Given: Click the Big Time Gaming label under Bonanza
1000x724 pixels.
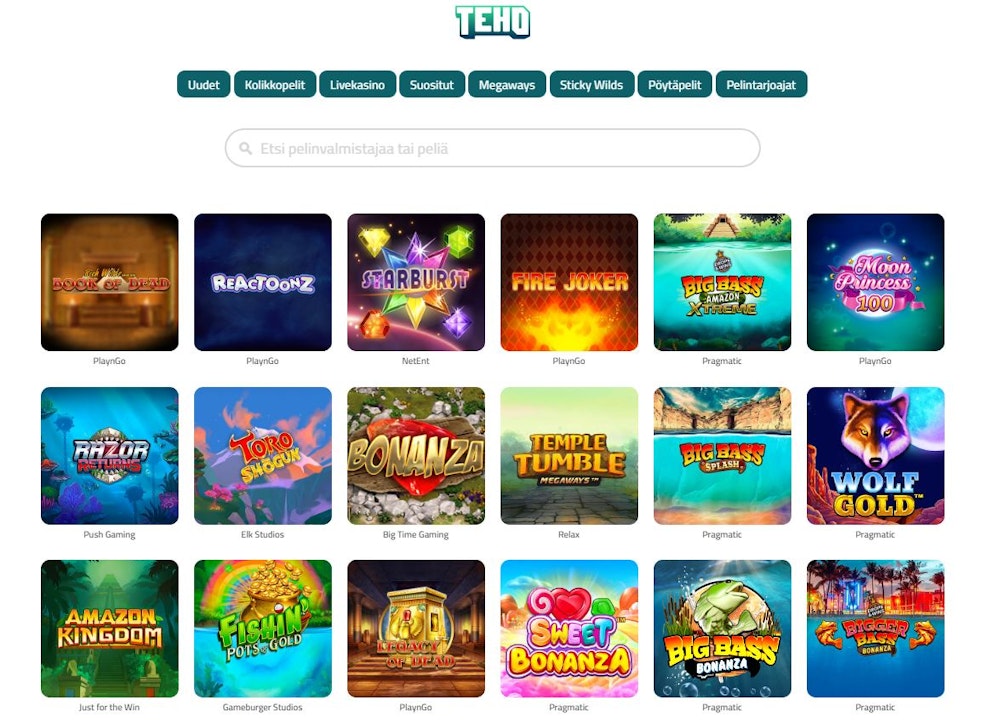Looking at the screenshot, I should point(416,535).
